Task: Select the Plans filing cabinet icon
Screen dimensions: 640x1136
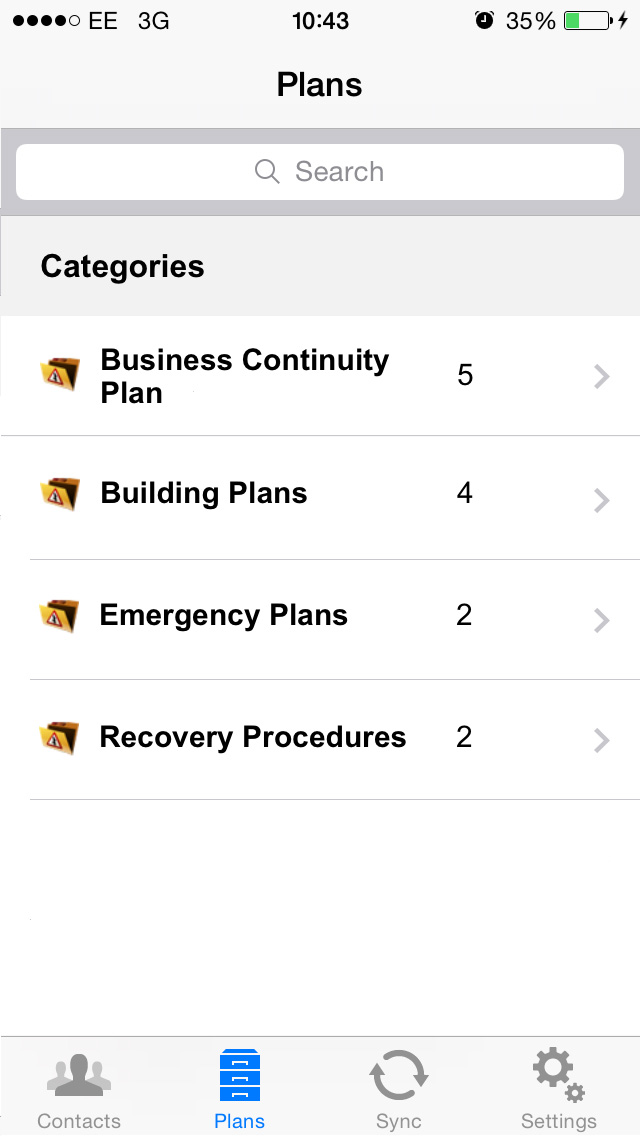Action: (x=239, y=1075)
